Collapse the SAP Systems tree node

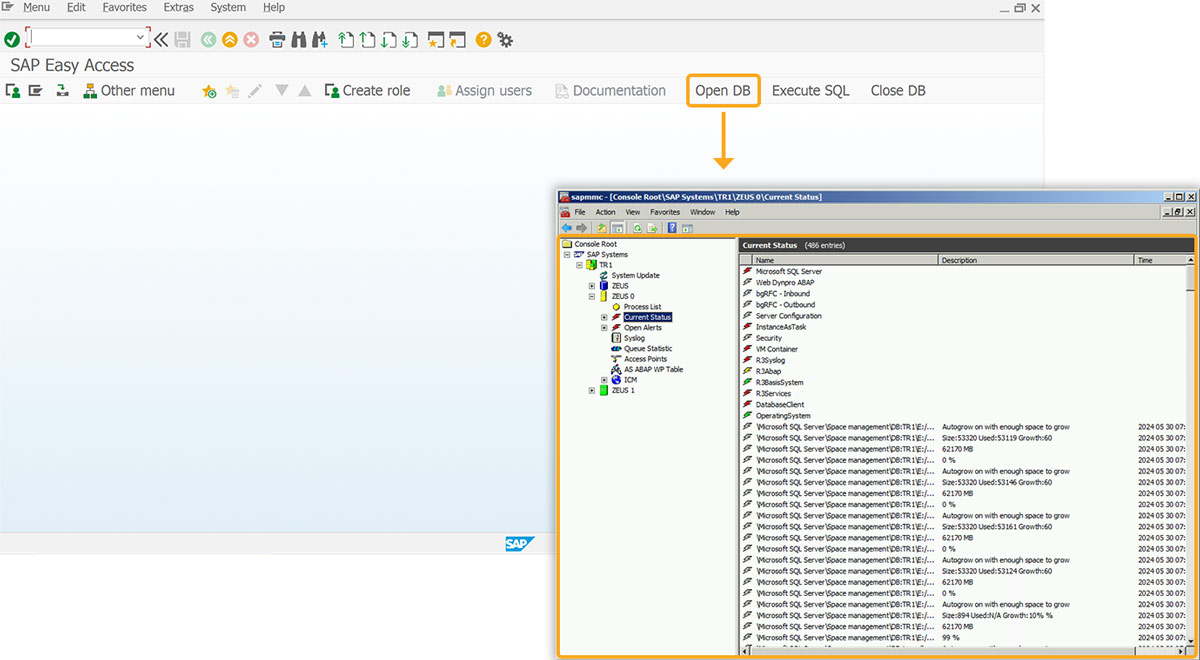567,255
